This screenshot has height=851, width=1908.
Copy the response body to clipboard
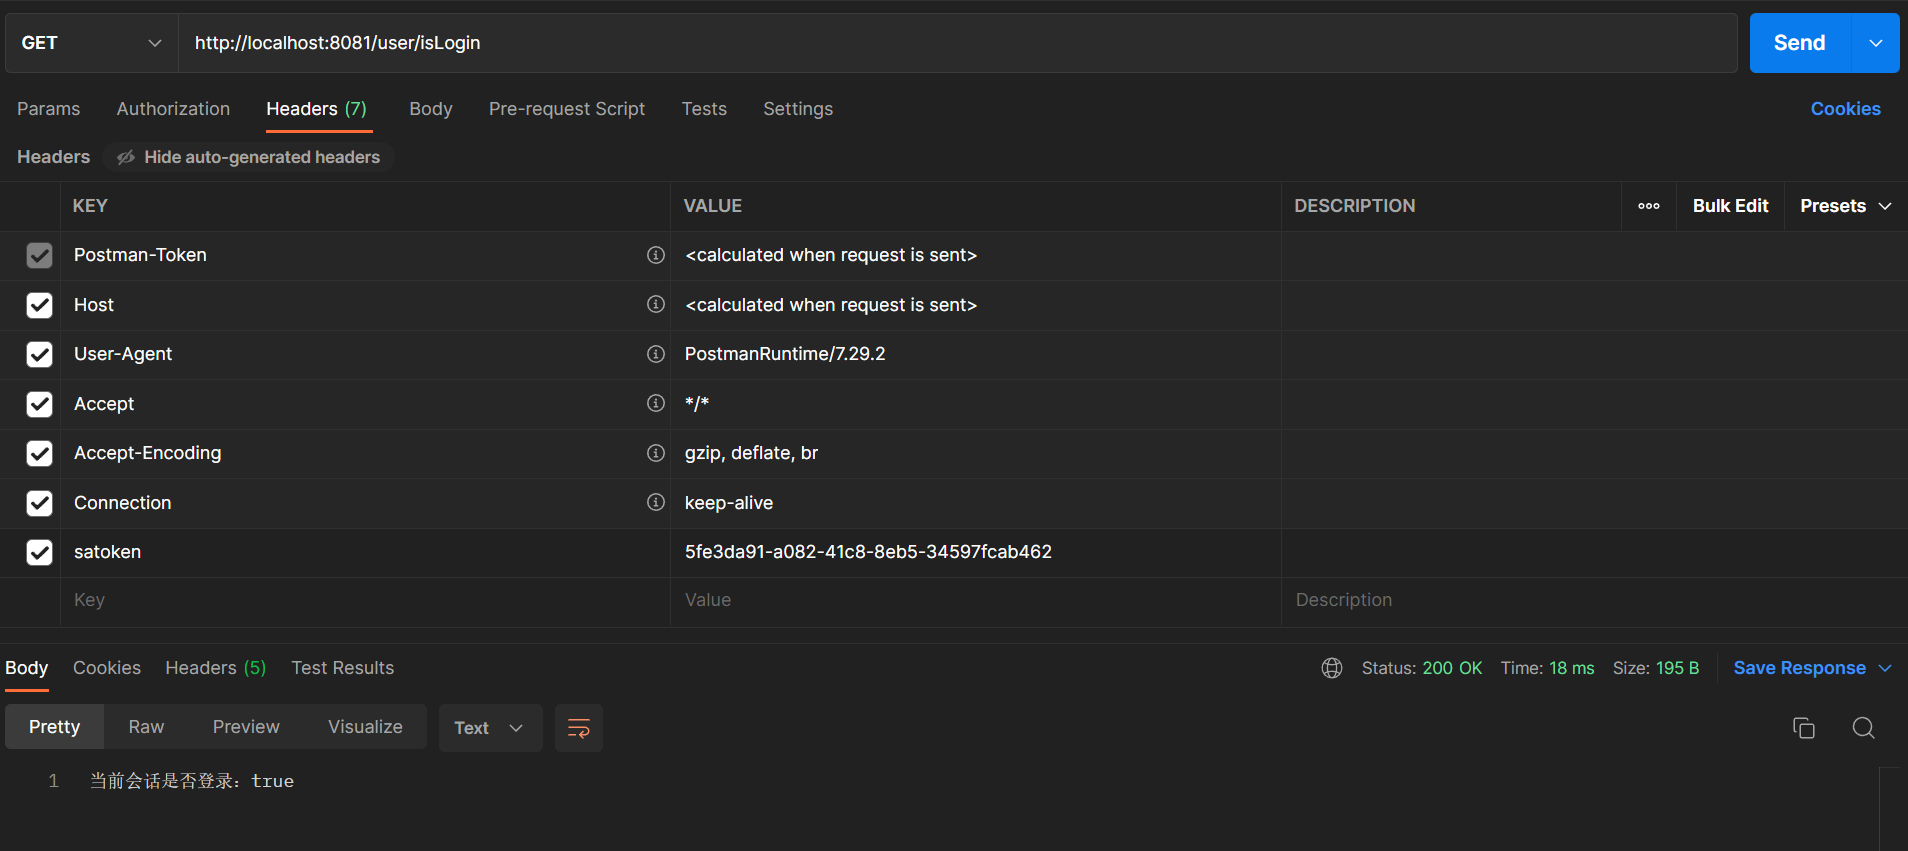click(x=1803, y=728)
